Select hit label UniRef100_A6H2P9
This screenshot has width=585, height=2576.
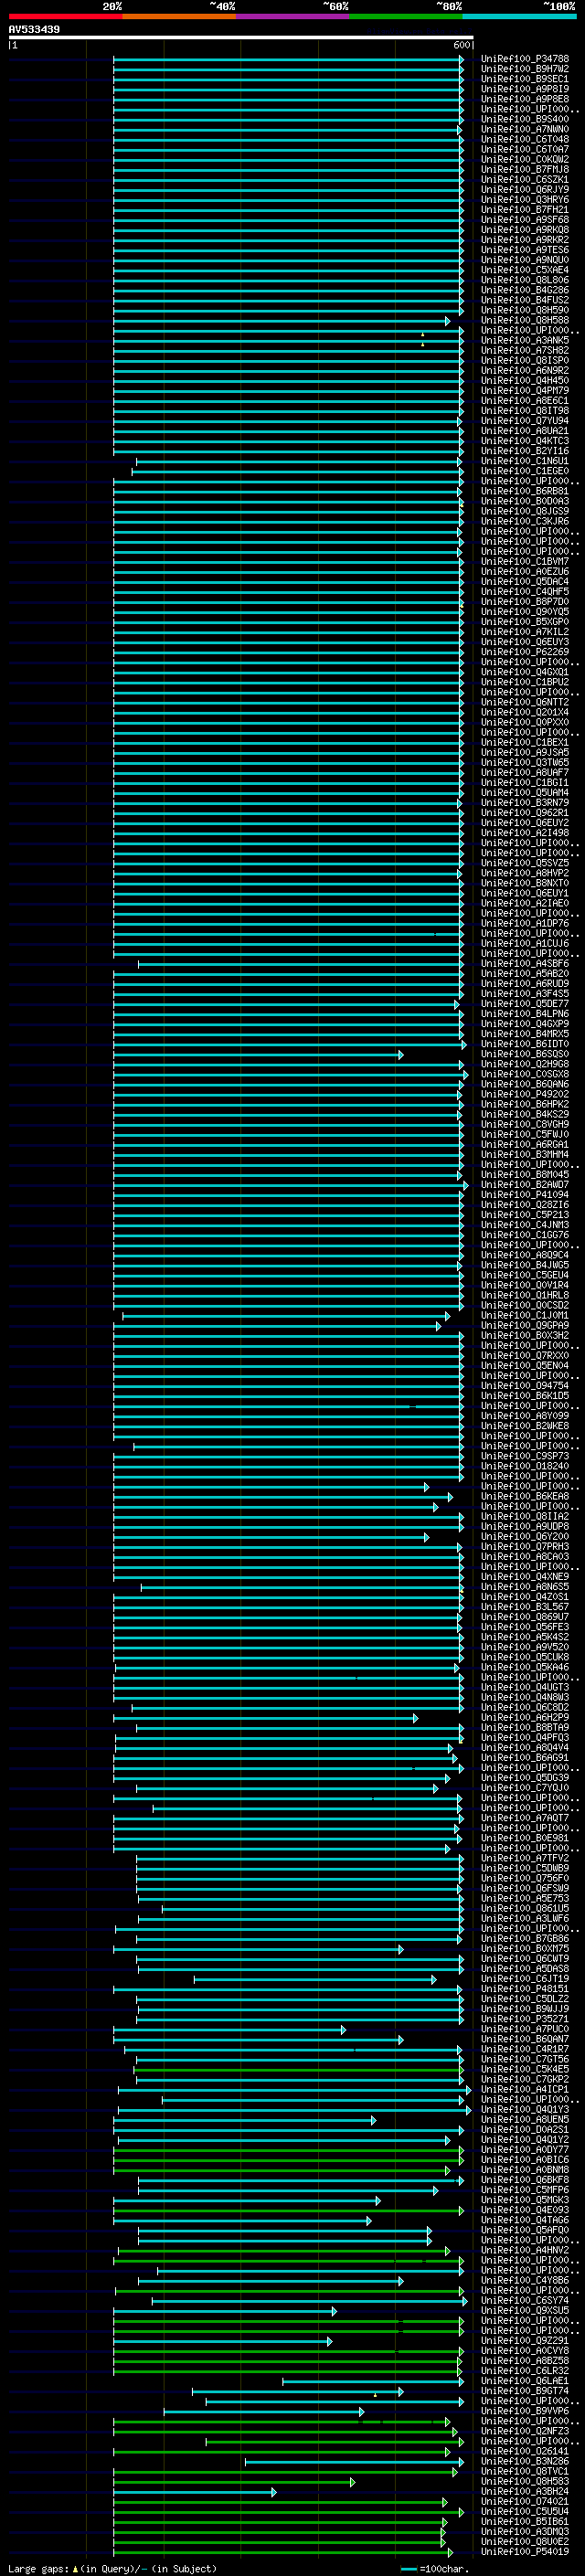pos(525,1718)
